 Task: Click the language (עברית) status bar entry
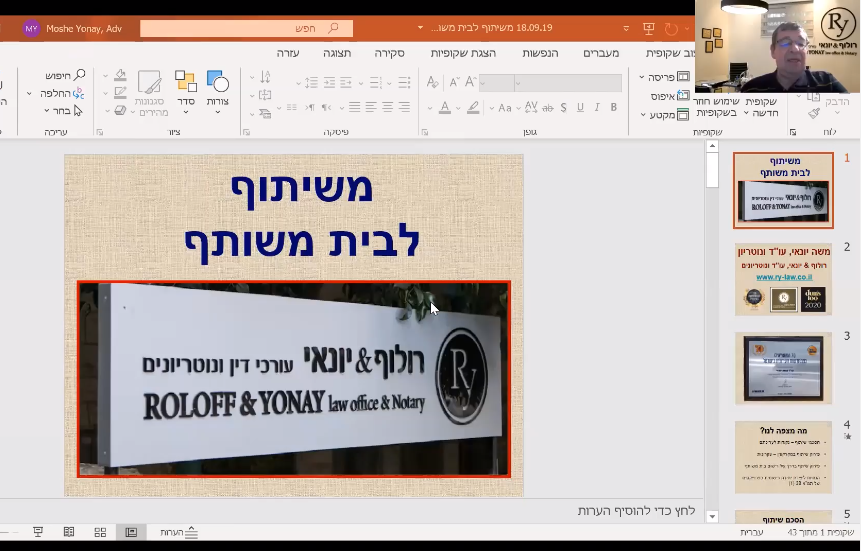(752, 532)
